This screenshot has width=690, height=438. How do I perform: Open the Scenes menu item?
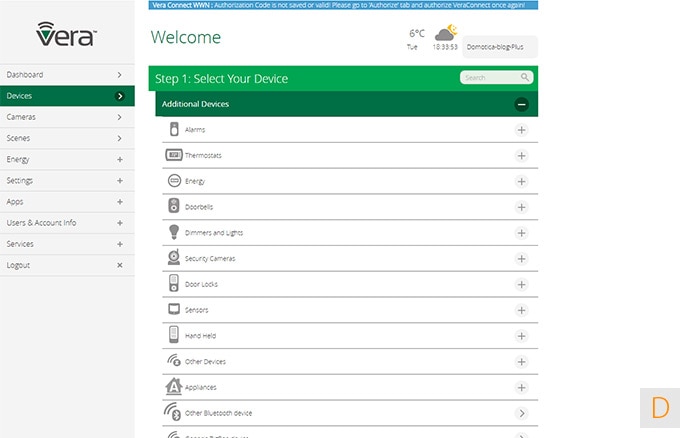click(x=67, y=138)
